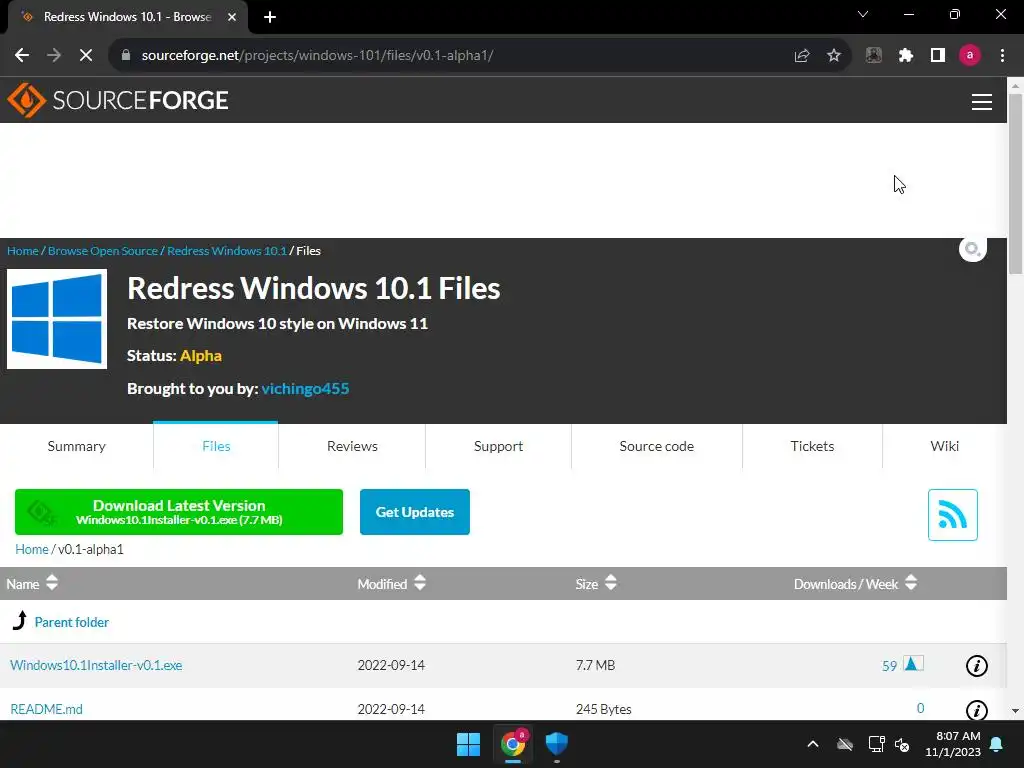
Task: Open Redress Windows 10.1 breadcrumb link
Action: coord(227,251)
